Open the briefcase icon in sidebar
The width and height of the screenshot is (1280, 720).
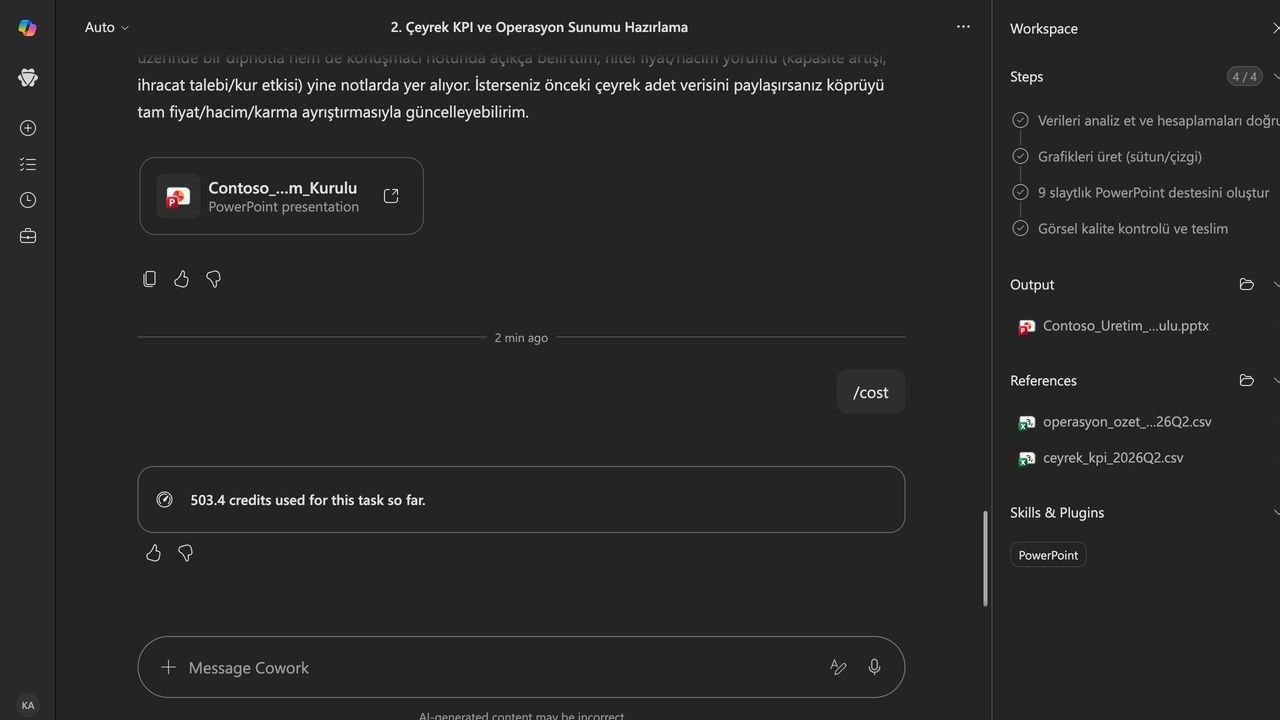tap(28, 236)
